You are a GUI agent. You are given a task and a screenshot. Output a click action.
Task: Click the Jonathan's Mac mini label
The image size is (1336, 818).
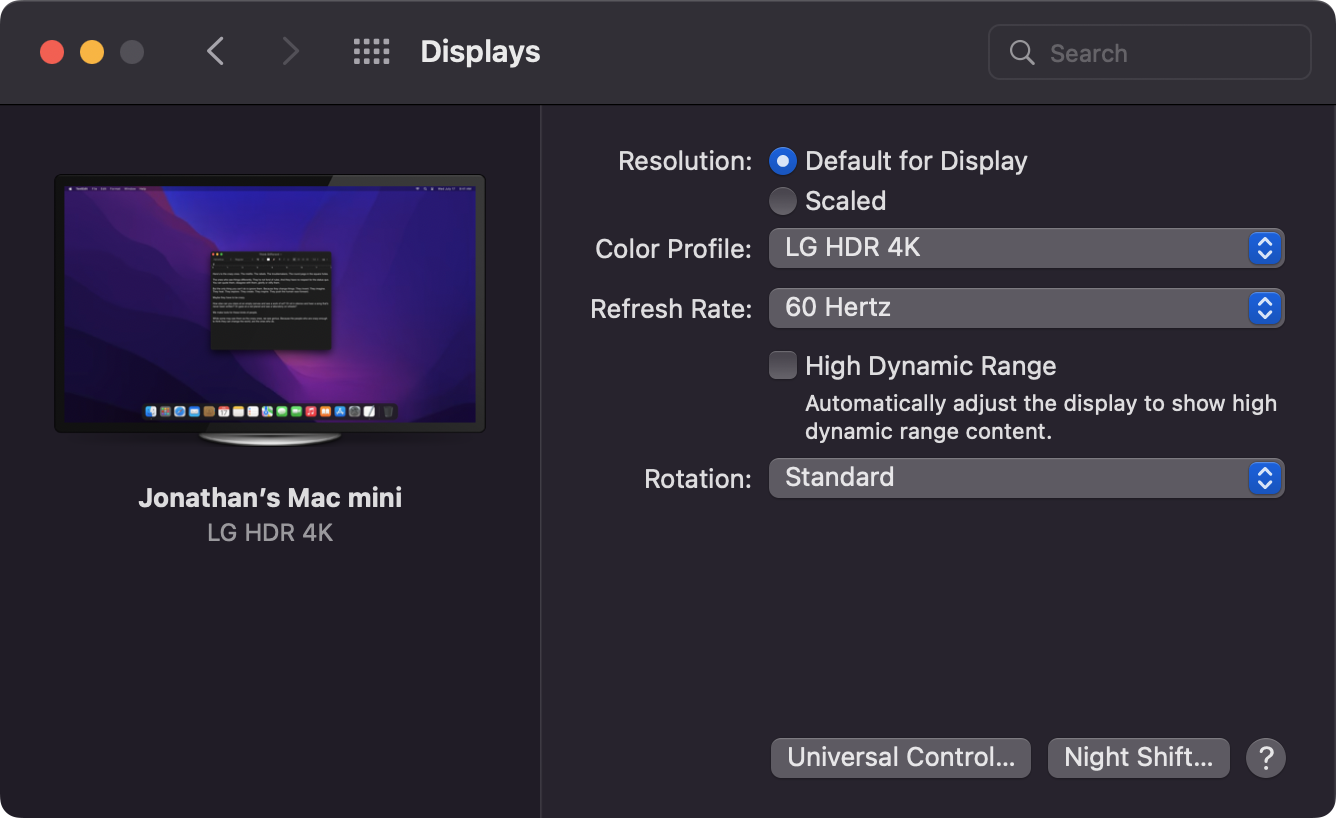[x=270, y=498]
